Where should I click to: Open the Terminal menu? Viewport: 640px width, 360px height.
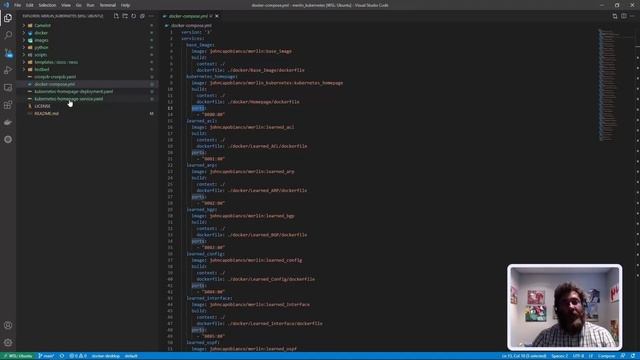(x=108, y=5)
